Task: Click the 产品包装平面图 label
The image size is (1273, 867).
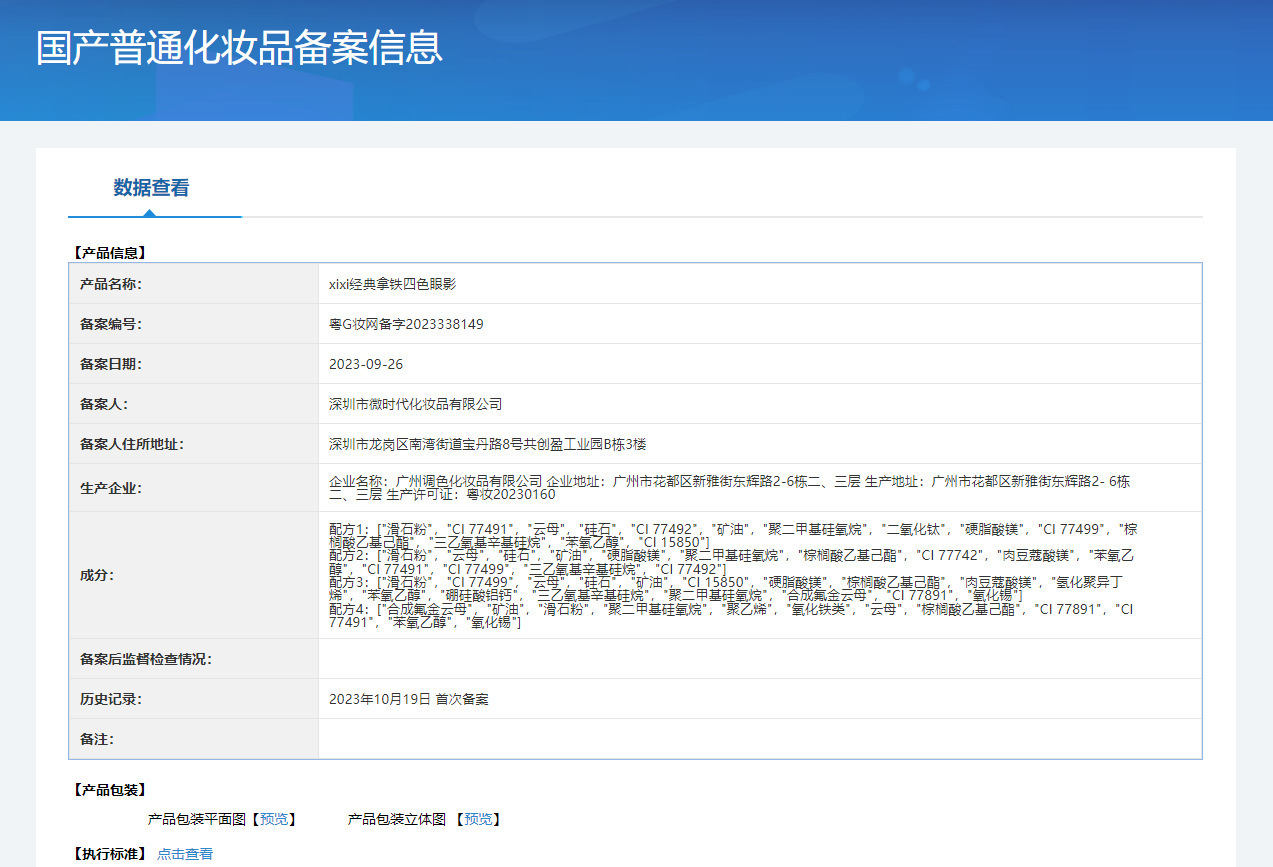Action: click(197, 819)
